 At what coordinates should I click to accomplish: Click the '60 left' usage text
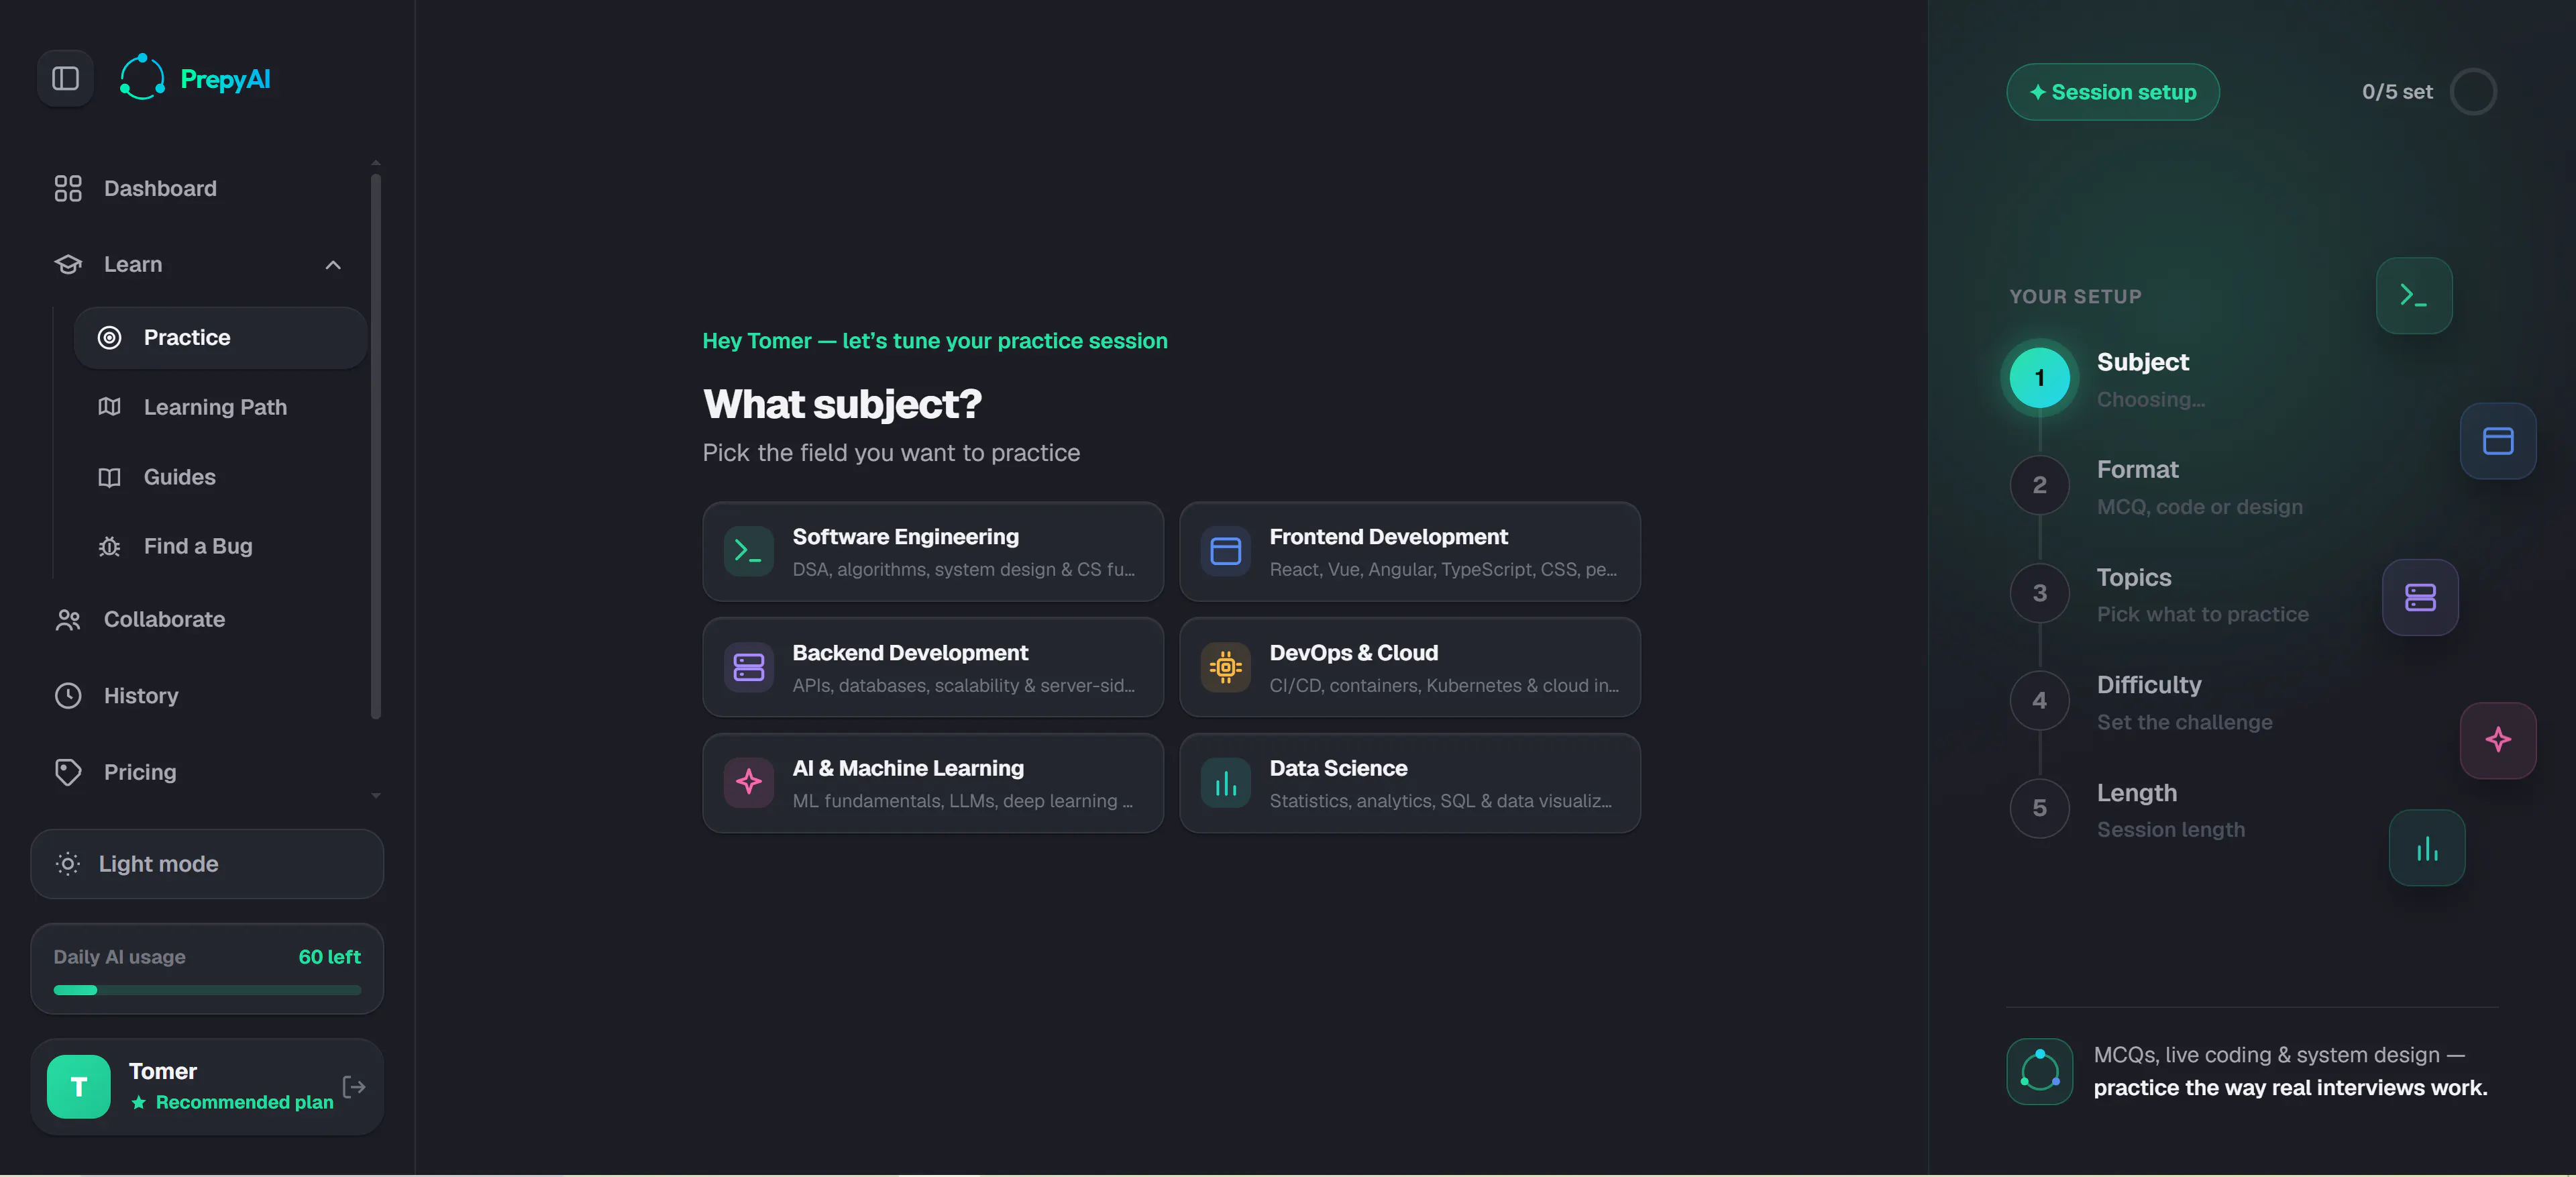pos(329,957)
